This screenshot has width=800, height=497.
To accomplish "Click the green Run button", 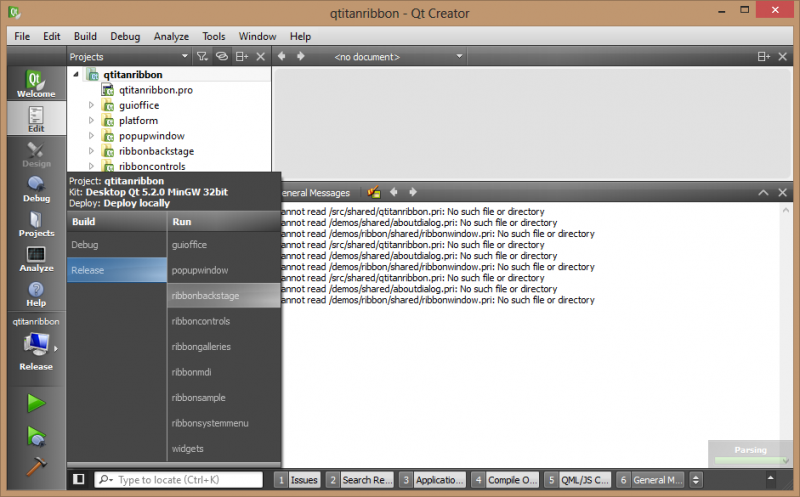I will point(36,403).
